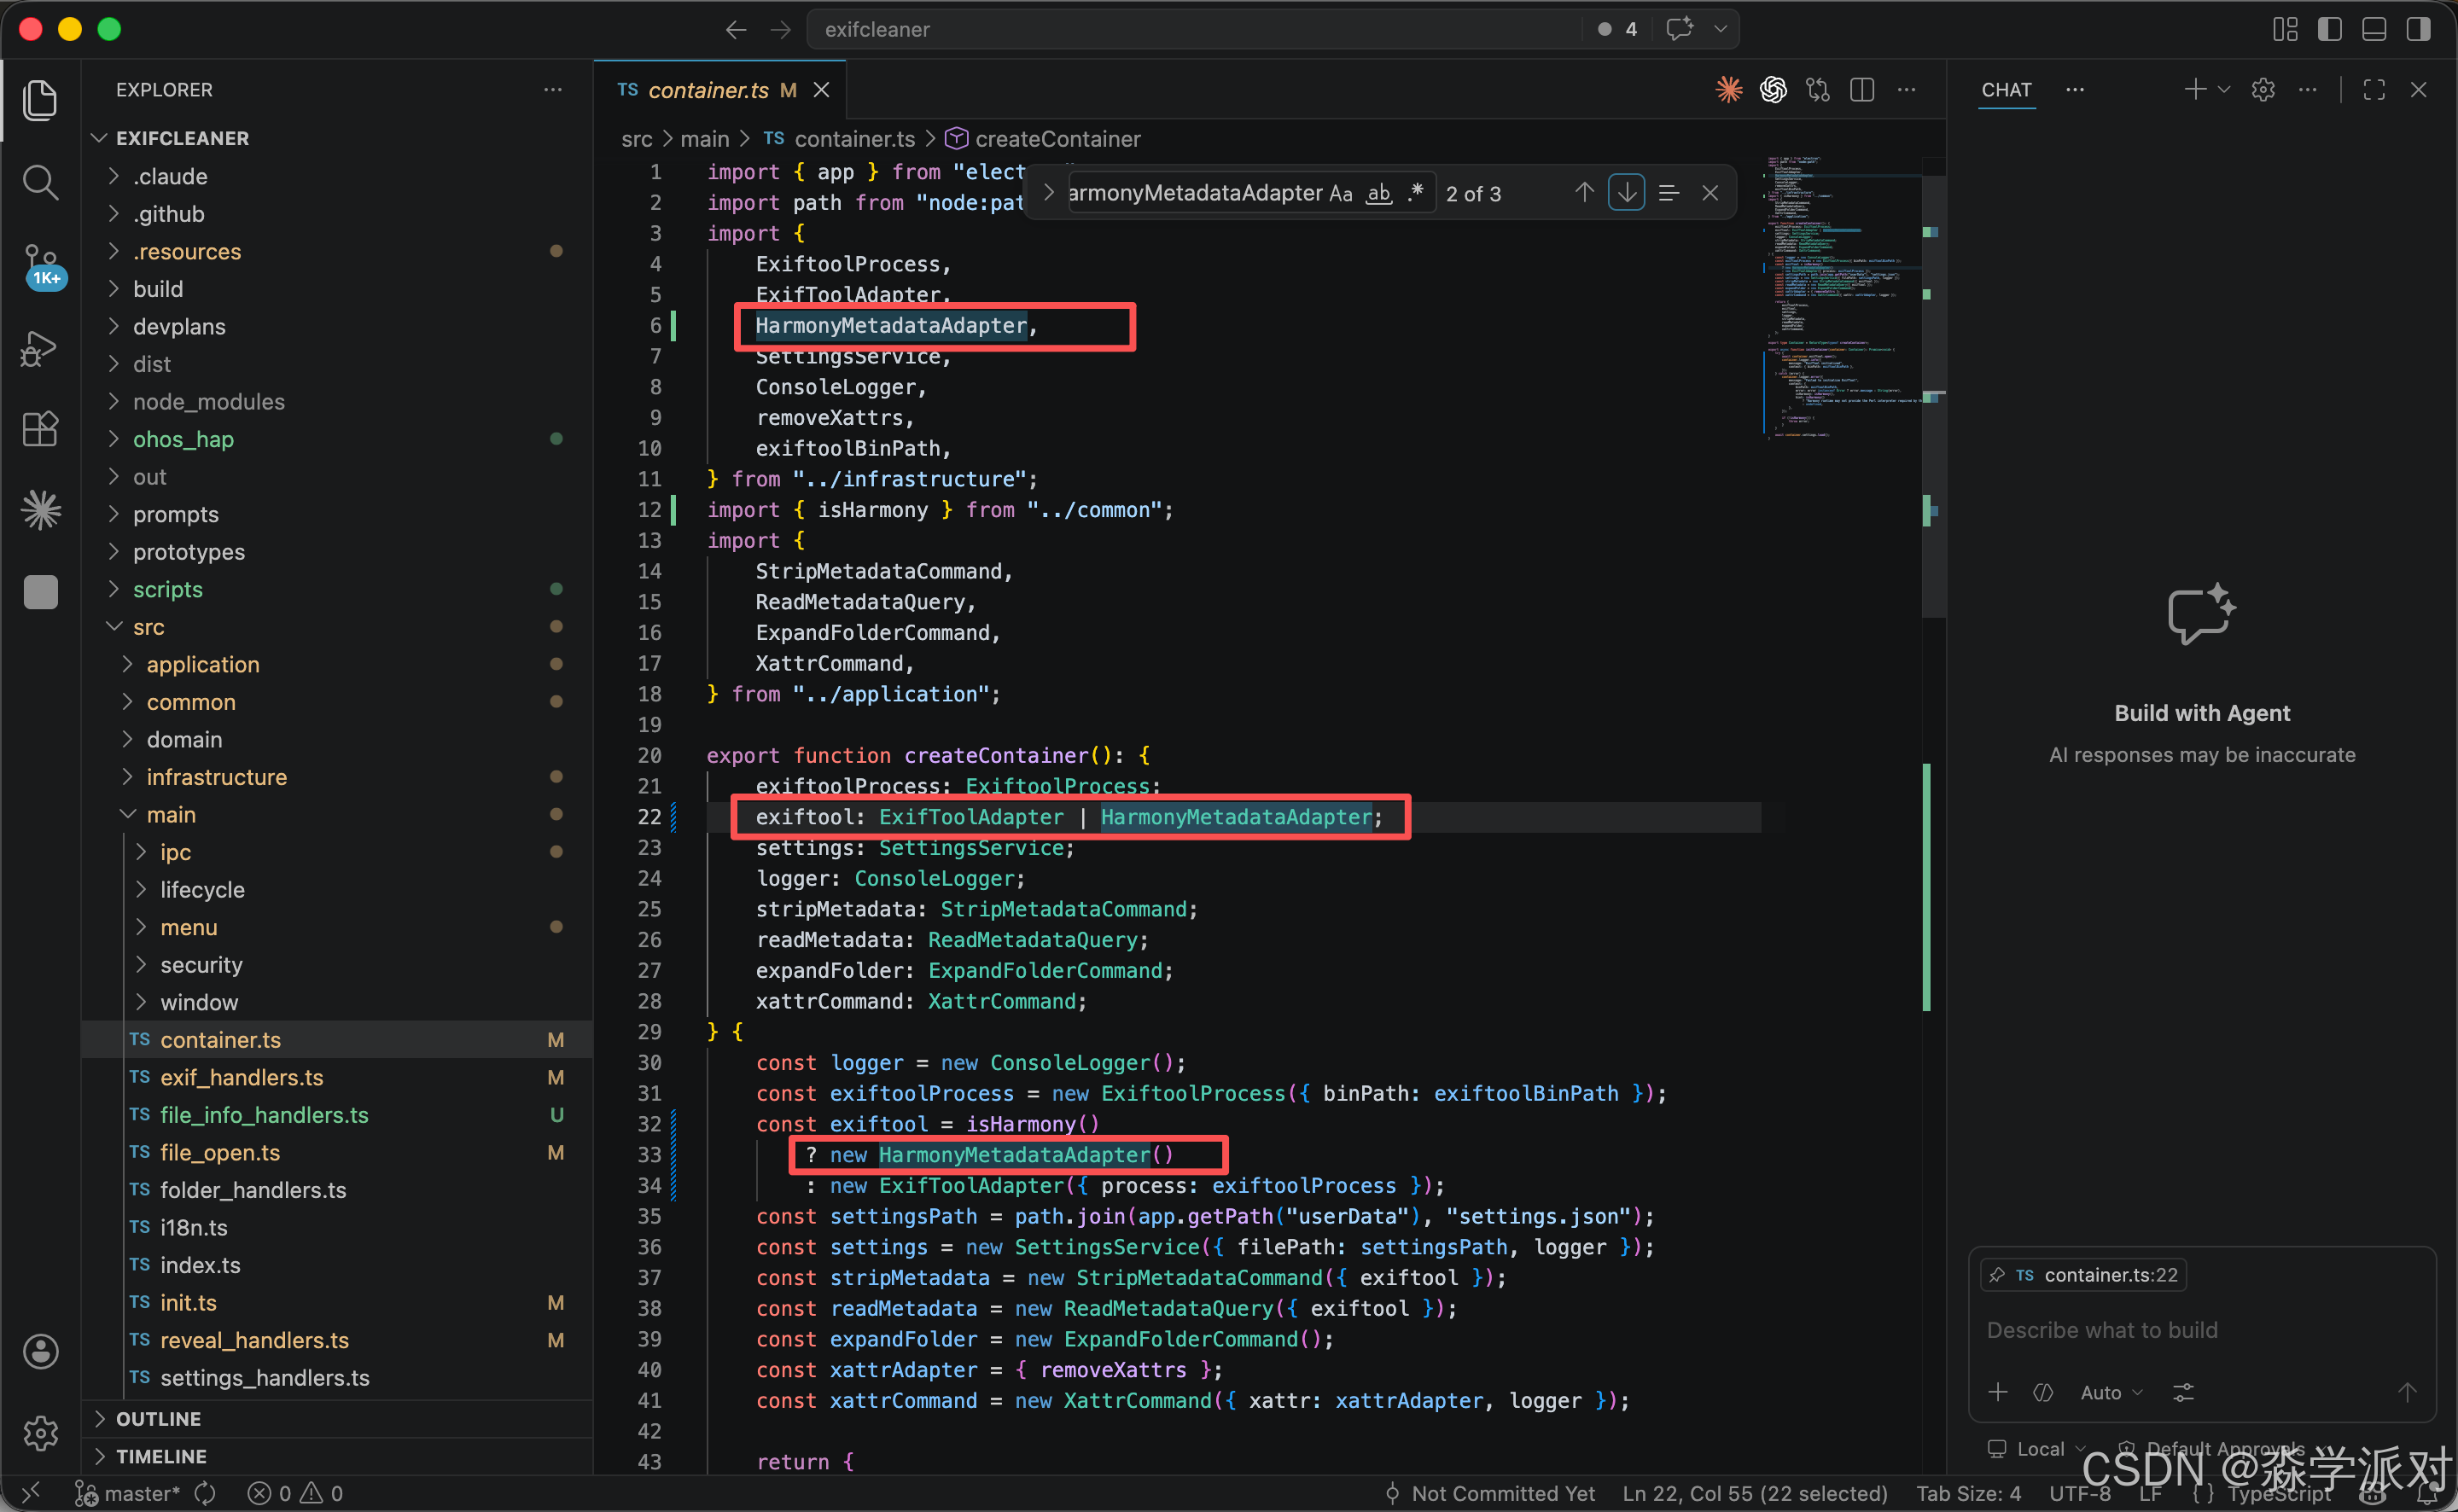Screen dimensions: 2458x1512
Task: Click the ChatGPT icon in editor toolbar
Action: click(x=1773, y=90)
